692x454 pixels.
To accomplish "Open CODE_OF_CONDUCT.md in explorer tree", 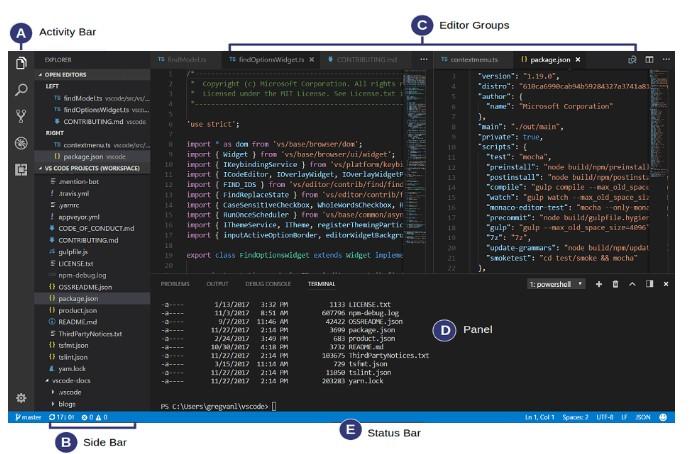I will click(93, 228).
